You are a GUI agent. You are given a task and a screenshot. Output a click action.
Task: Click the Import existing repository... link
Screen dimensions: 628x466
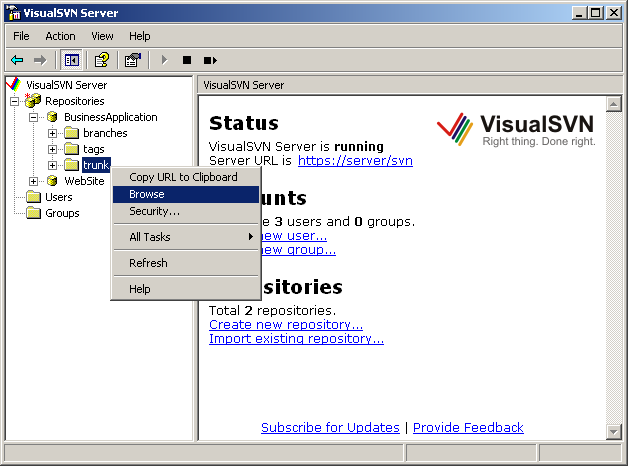[x=296, y=339]
